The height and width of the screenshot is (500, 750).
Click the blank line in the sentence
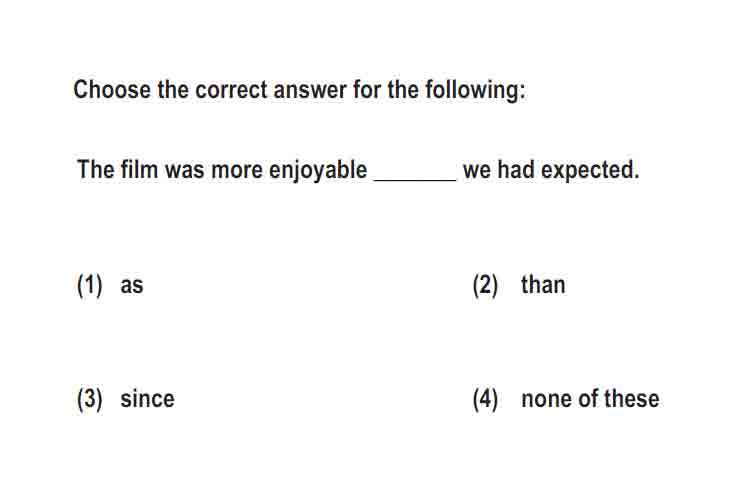pyautogui.click(x=415, y=179)
